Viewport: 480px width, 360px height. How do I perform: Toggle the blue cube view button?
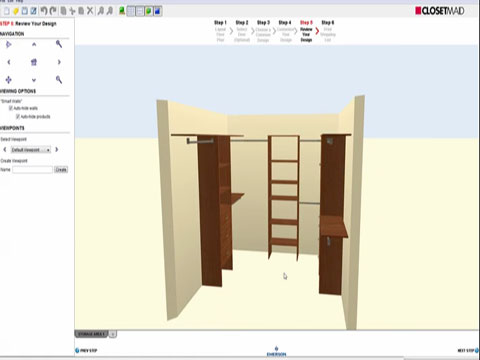pos(157,11)
